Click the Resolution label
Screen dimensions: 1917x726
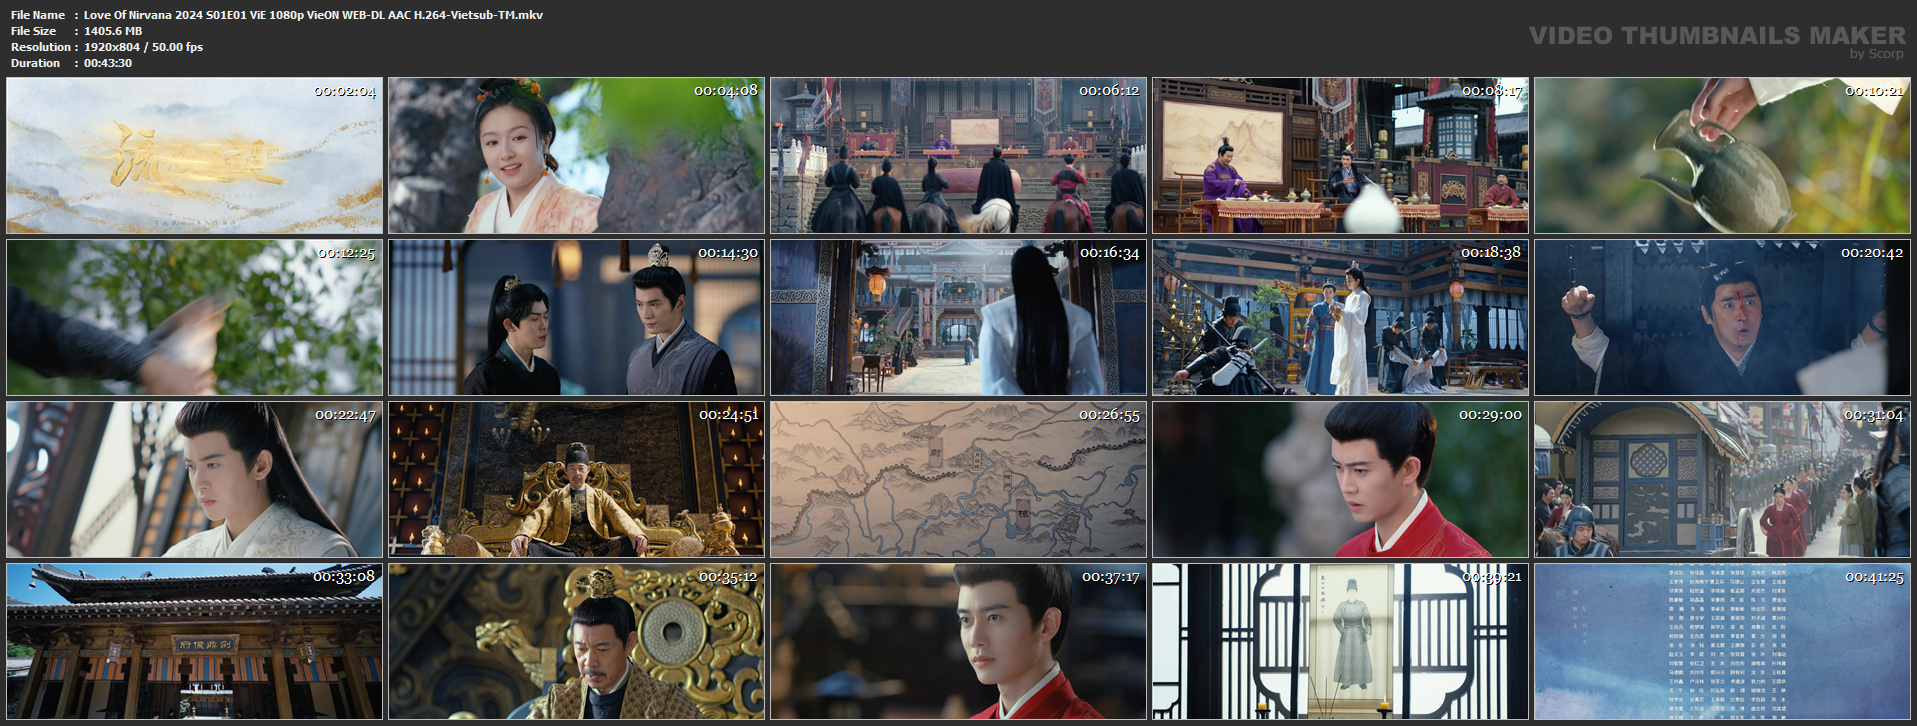(x=41, y=47)
